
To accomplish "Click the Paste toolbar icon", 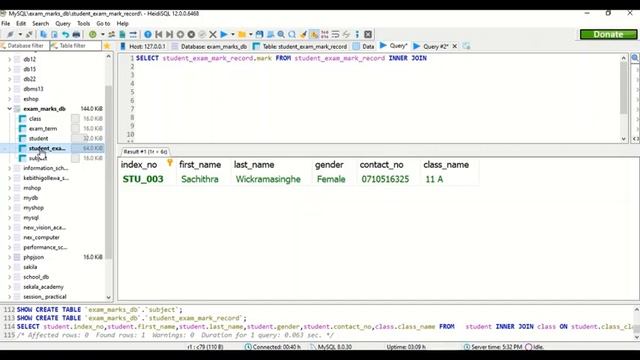I will click(54, 34).
